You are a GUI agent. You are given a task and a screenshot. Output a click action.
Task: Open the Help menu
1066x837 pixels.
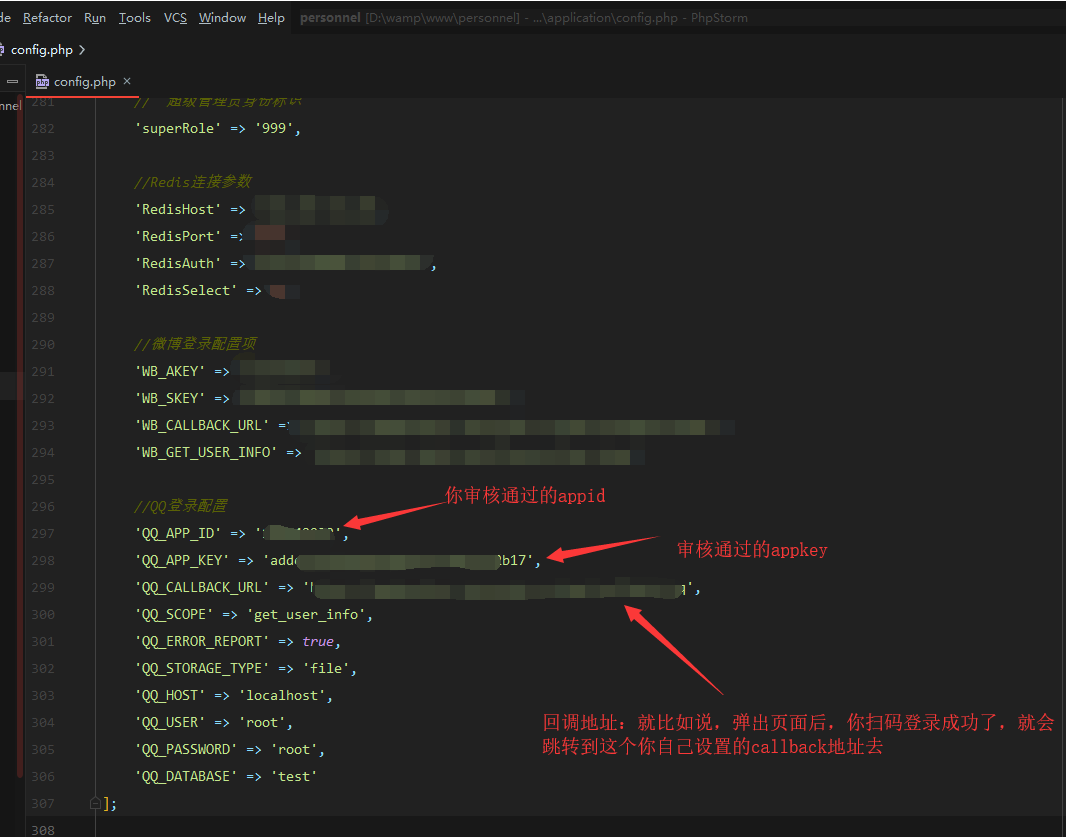271,17
